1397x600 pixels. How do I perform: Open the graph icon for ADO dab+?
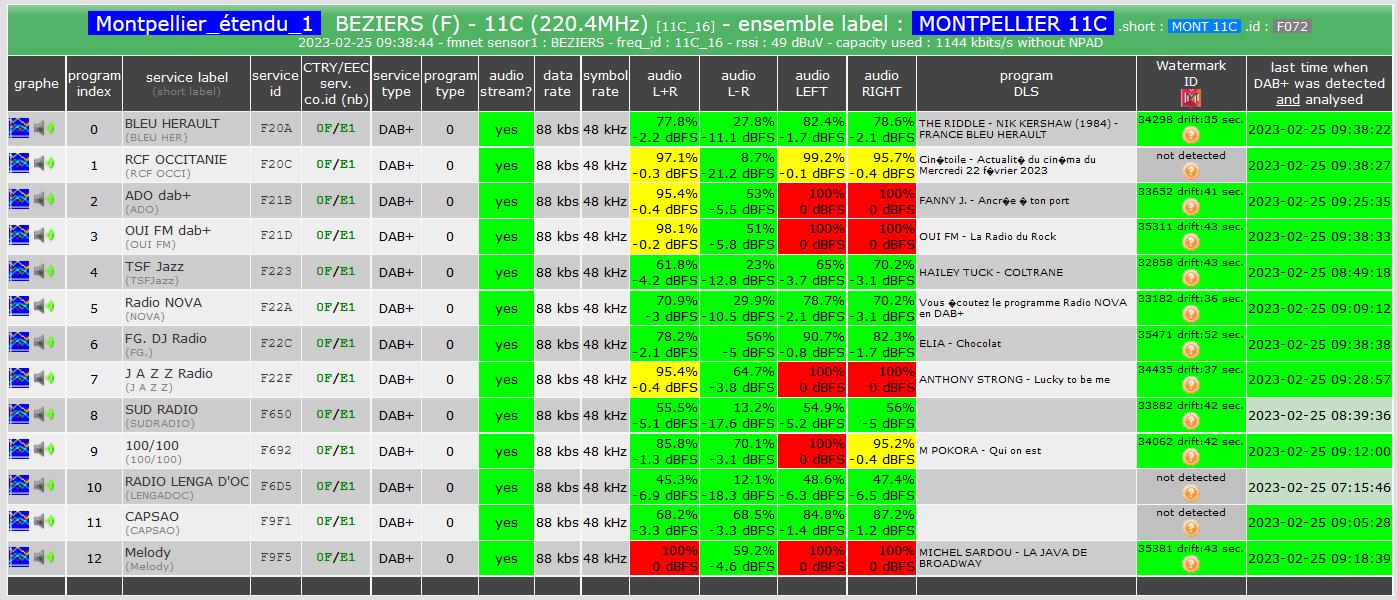point(19,200)
